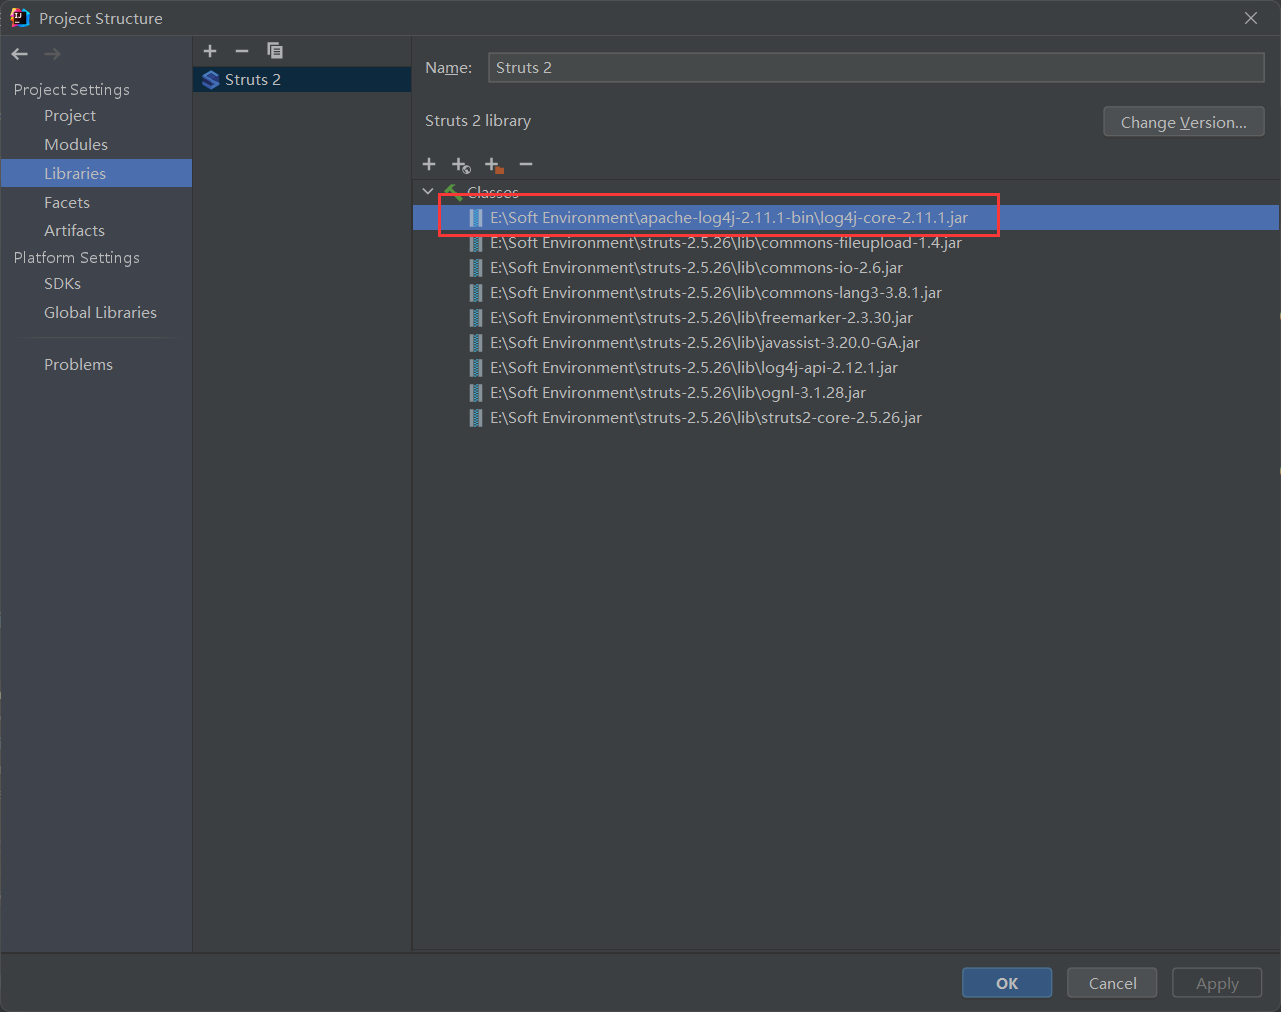Image resolution: width=1281 pixels, height=1012 pixels.
Task: Click the back navigation arrow
Action: tap(20, 54)
